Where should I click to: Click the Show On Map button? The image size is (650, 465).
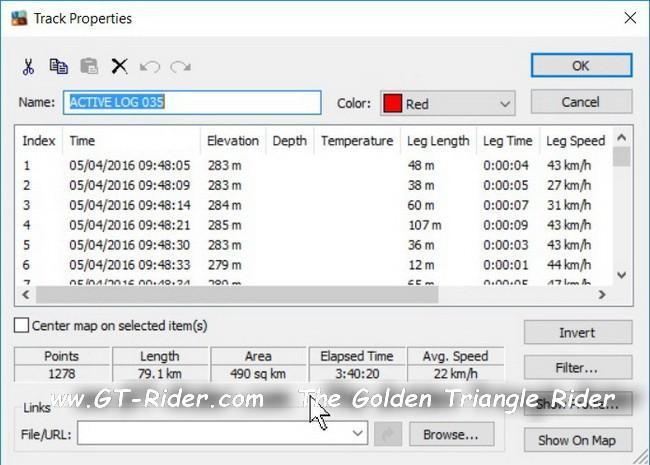(578, 440)
